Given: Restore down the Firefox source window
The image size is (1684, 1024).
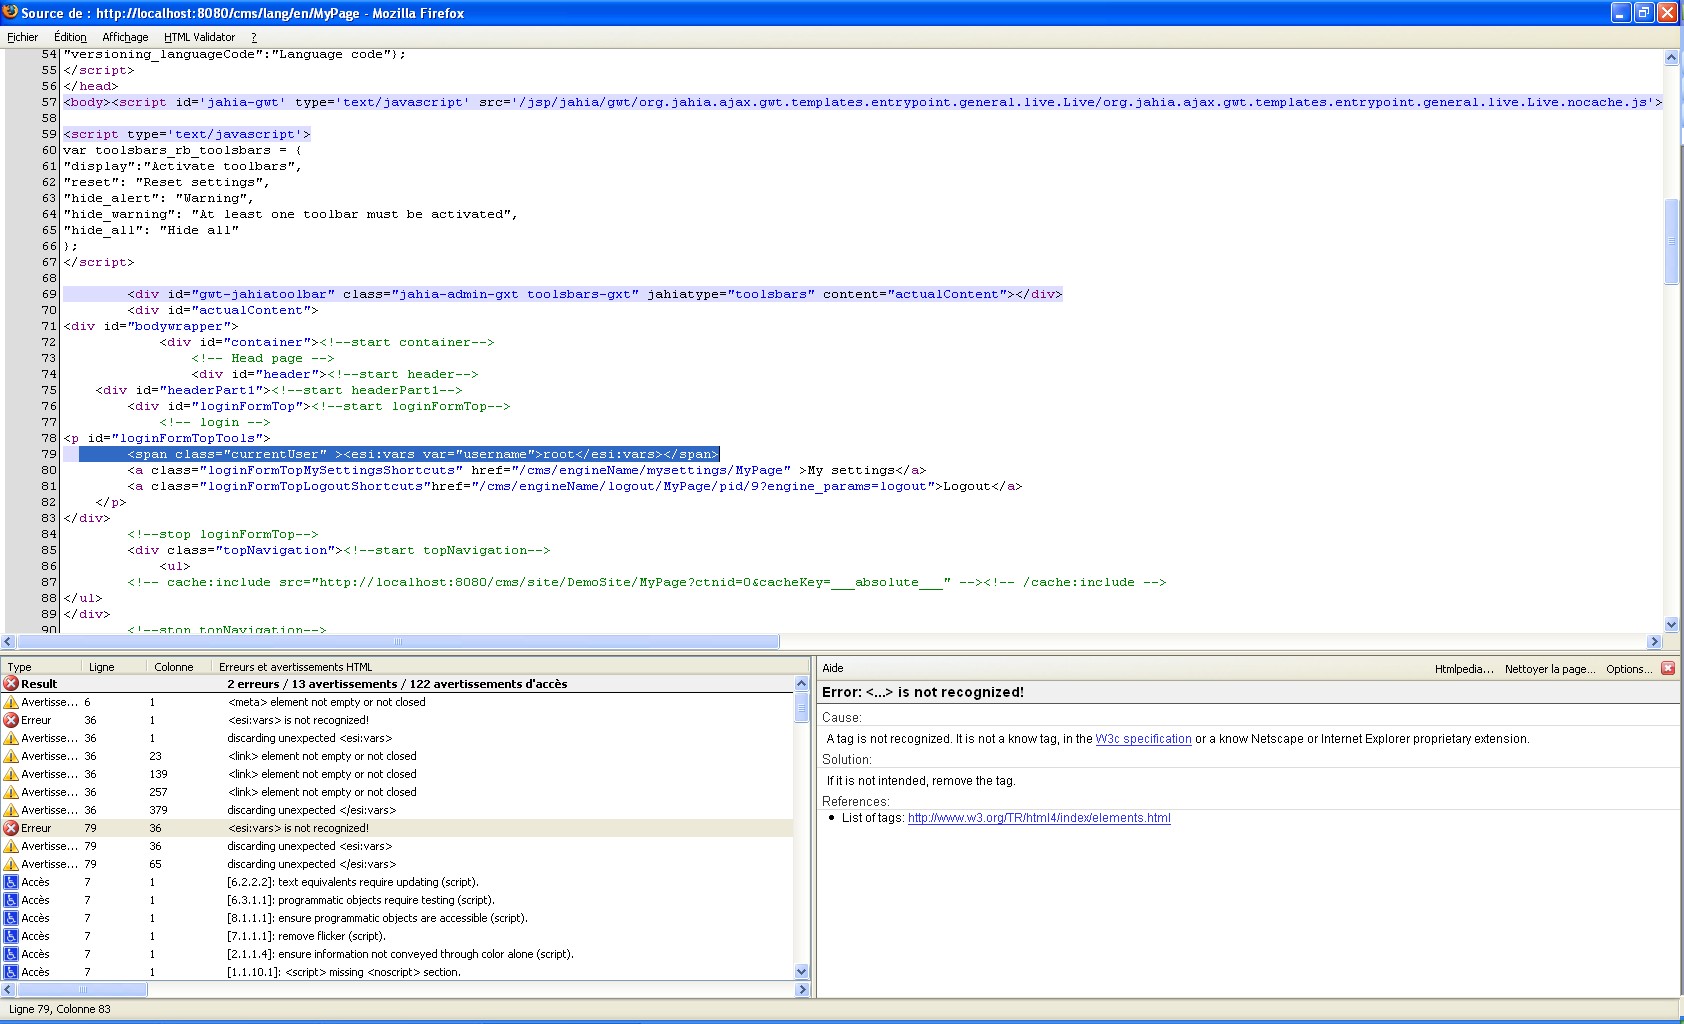Looking at the screenshot, I should click(x=1644, y=12).
